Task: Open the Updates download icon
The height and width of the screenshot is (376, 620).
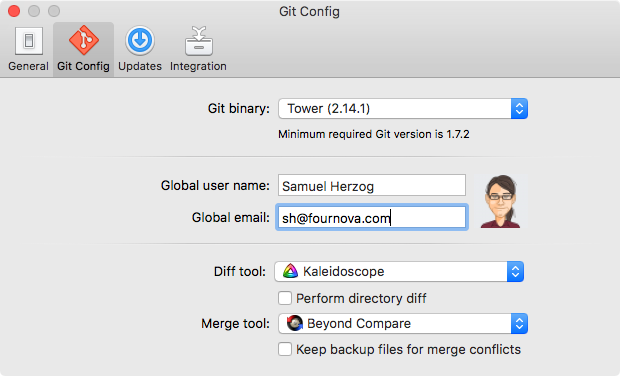Action: click(140, 40)
